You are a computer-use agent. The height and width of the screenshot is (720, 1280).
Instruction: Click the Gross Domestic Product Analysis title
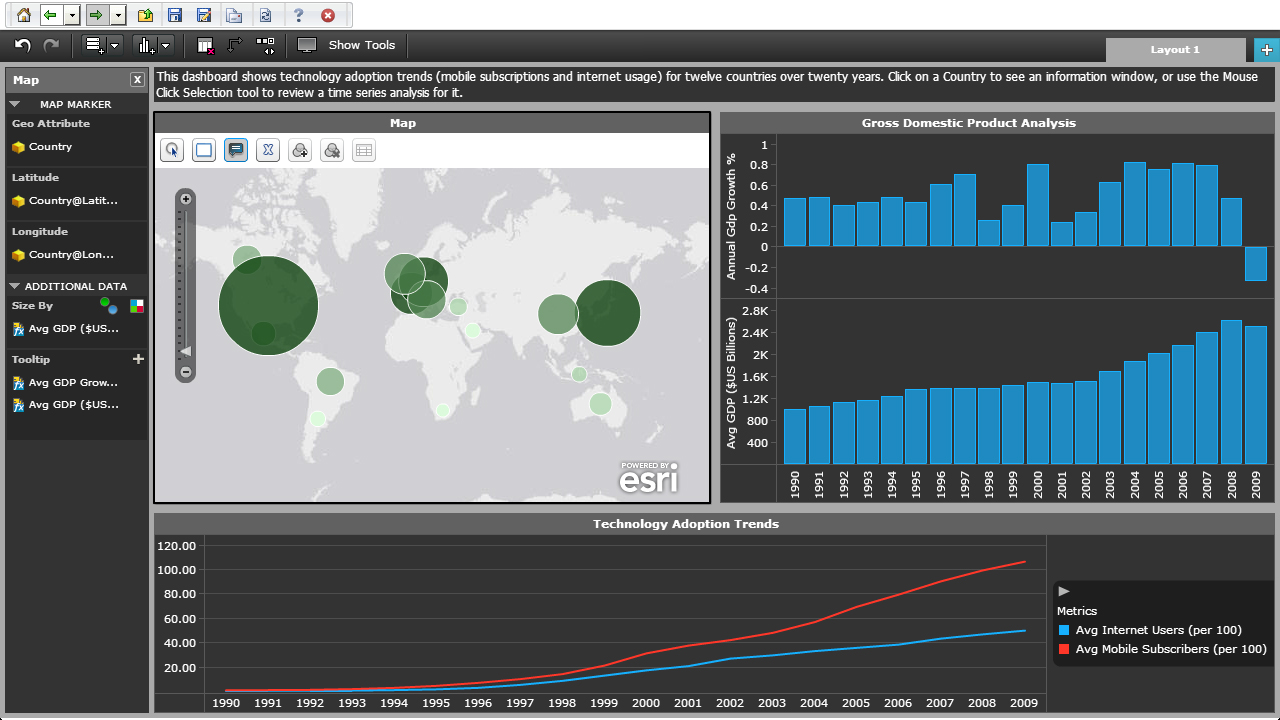pos(969,123)
